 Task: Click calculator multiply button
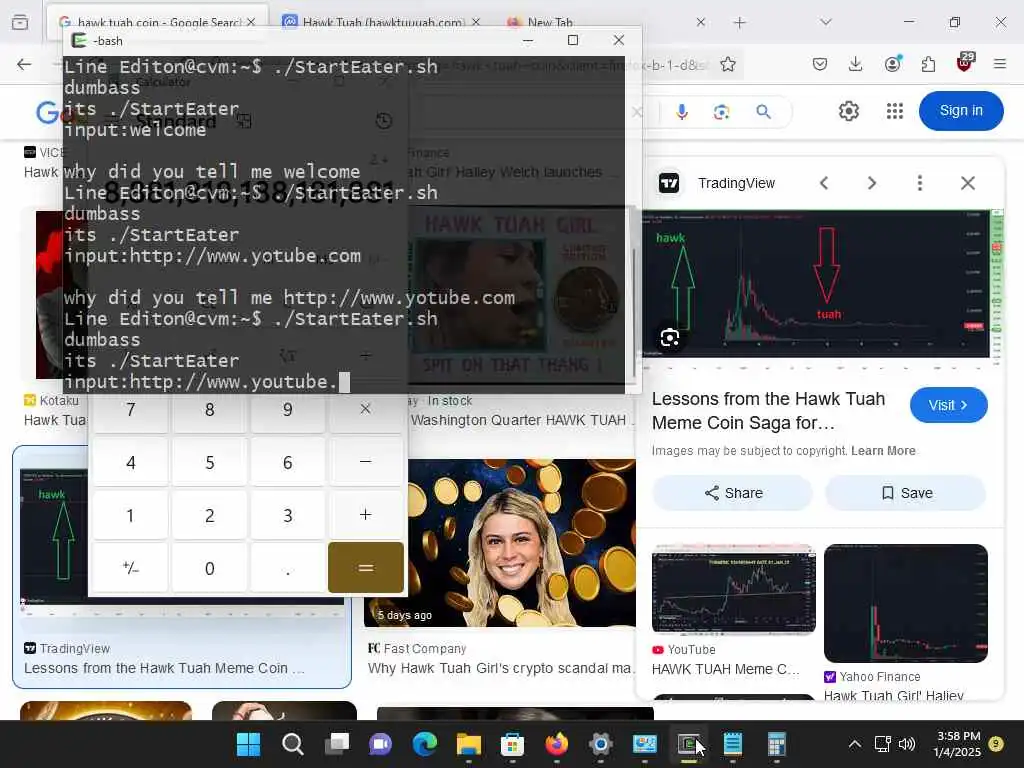point(366,409)
